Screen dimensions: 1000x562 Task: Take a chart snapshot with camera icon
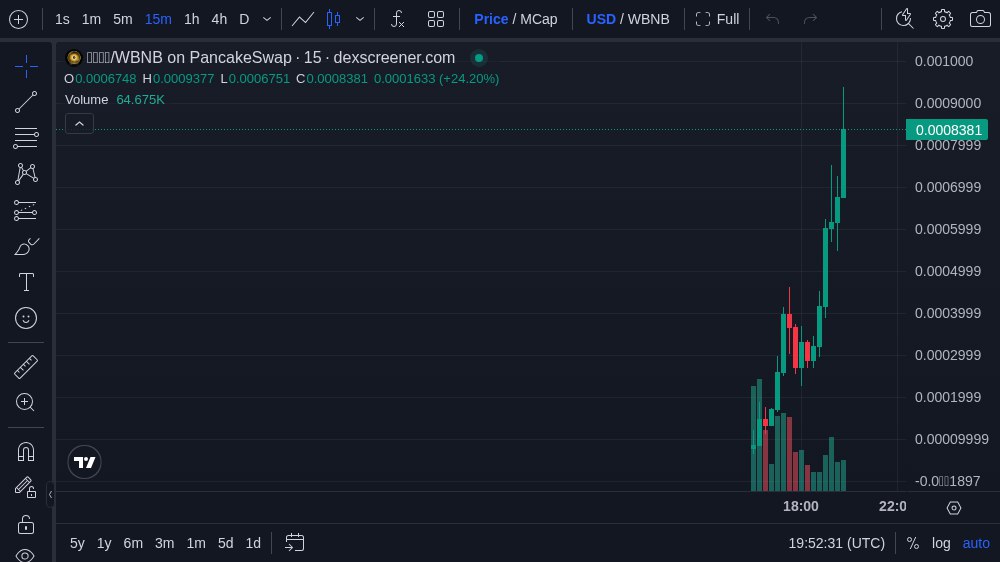[x=980, y=19]
